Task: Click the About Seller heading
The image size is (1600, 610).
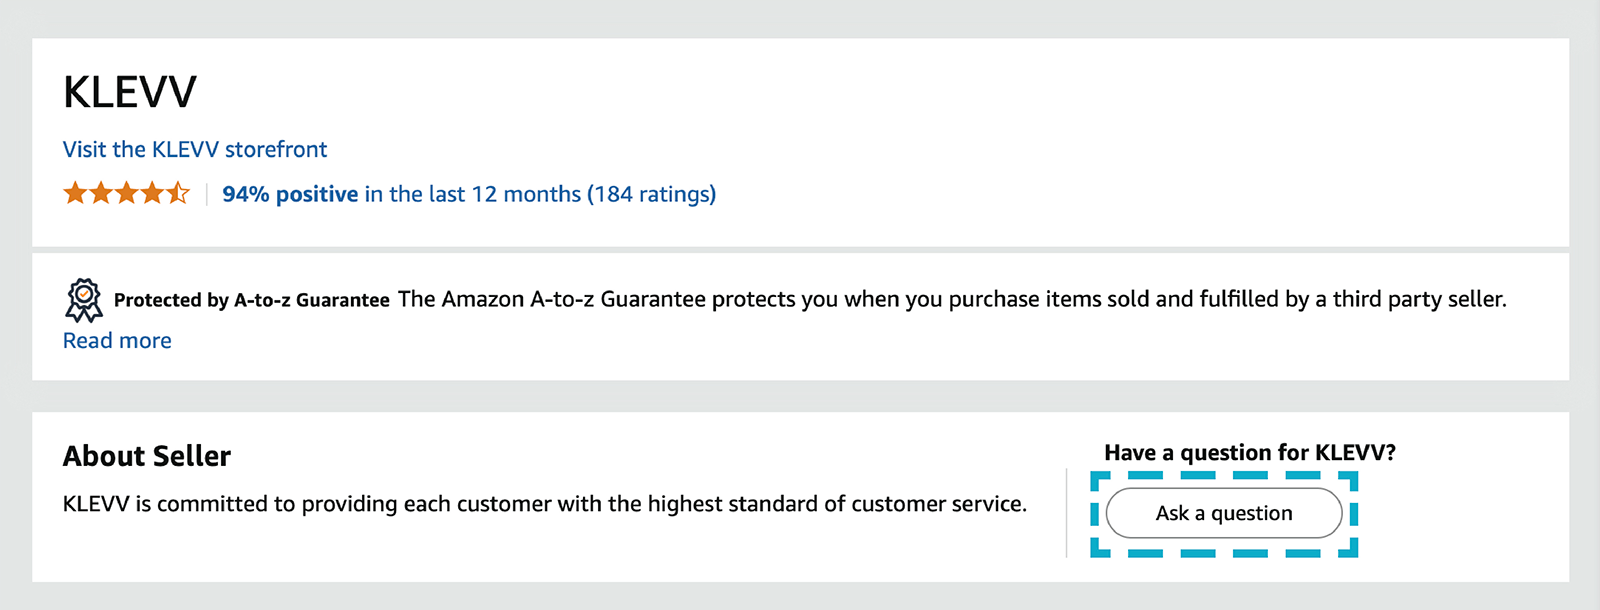Action: point(147,456)
